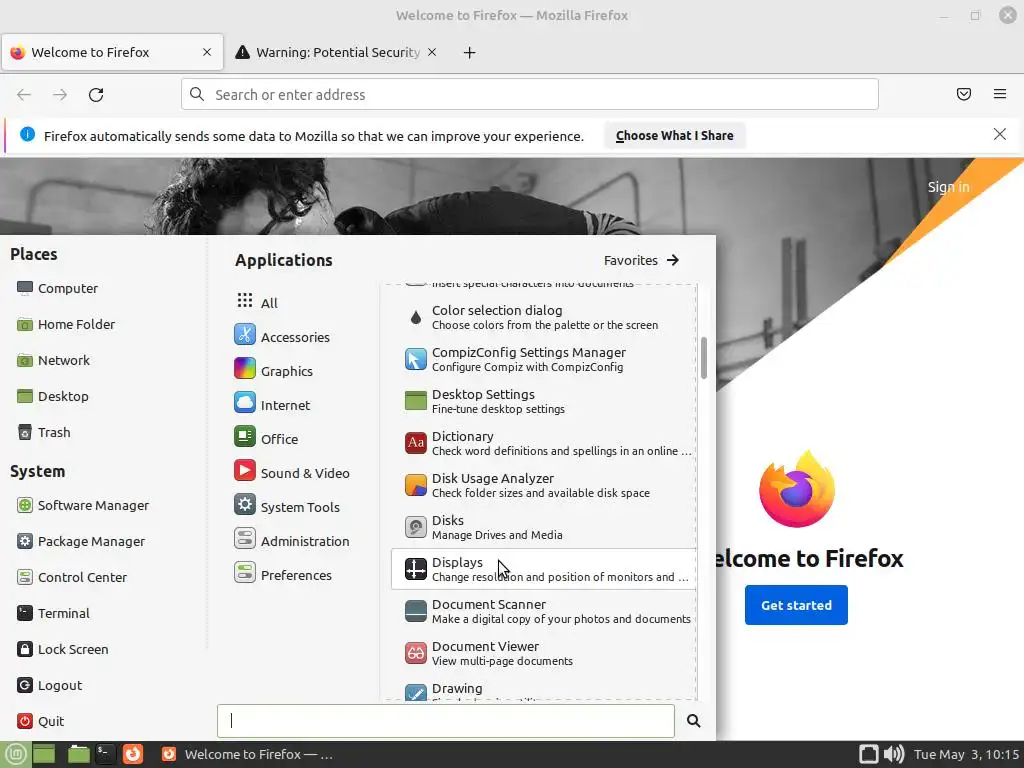Open a new Firefox tab

click(x=469, y=52)
